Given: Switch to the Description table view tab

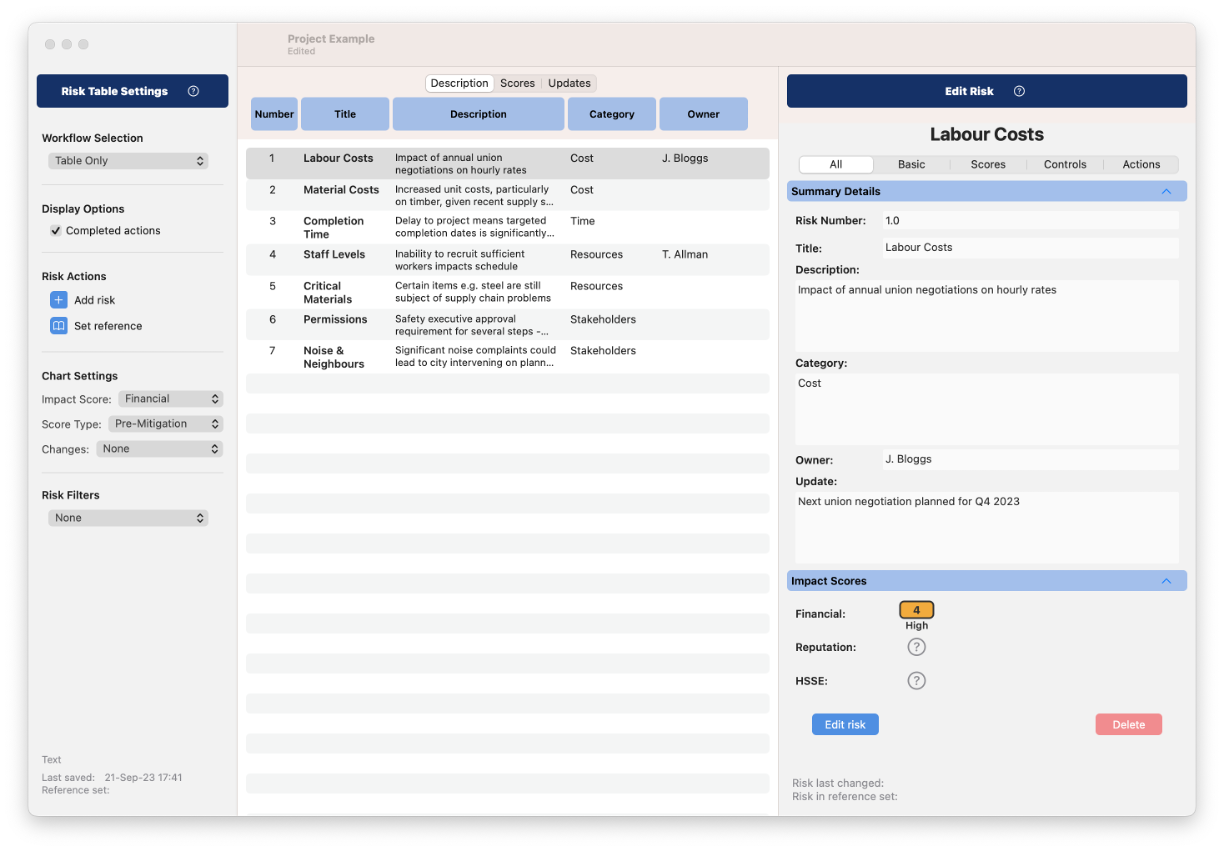Looking at the screenshot, I should [459, 83].
